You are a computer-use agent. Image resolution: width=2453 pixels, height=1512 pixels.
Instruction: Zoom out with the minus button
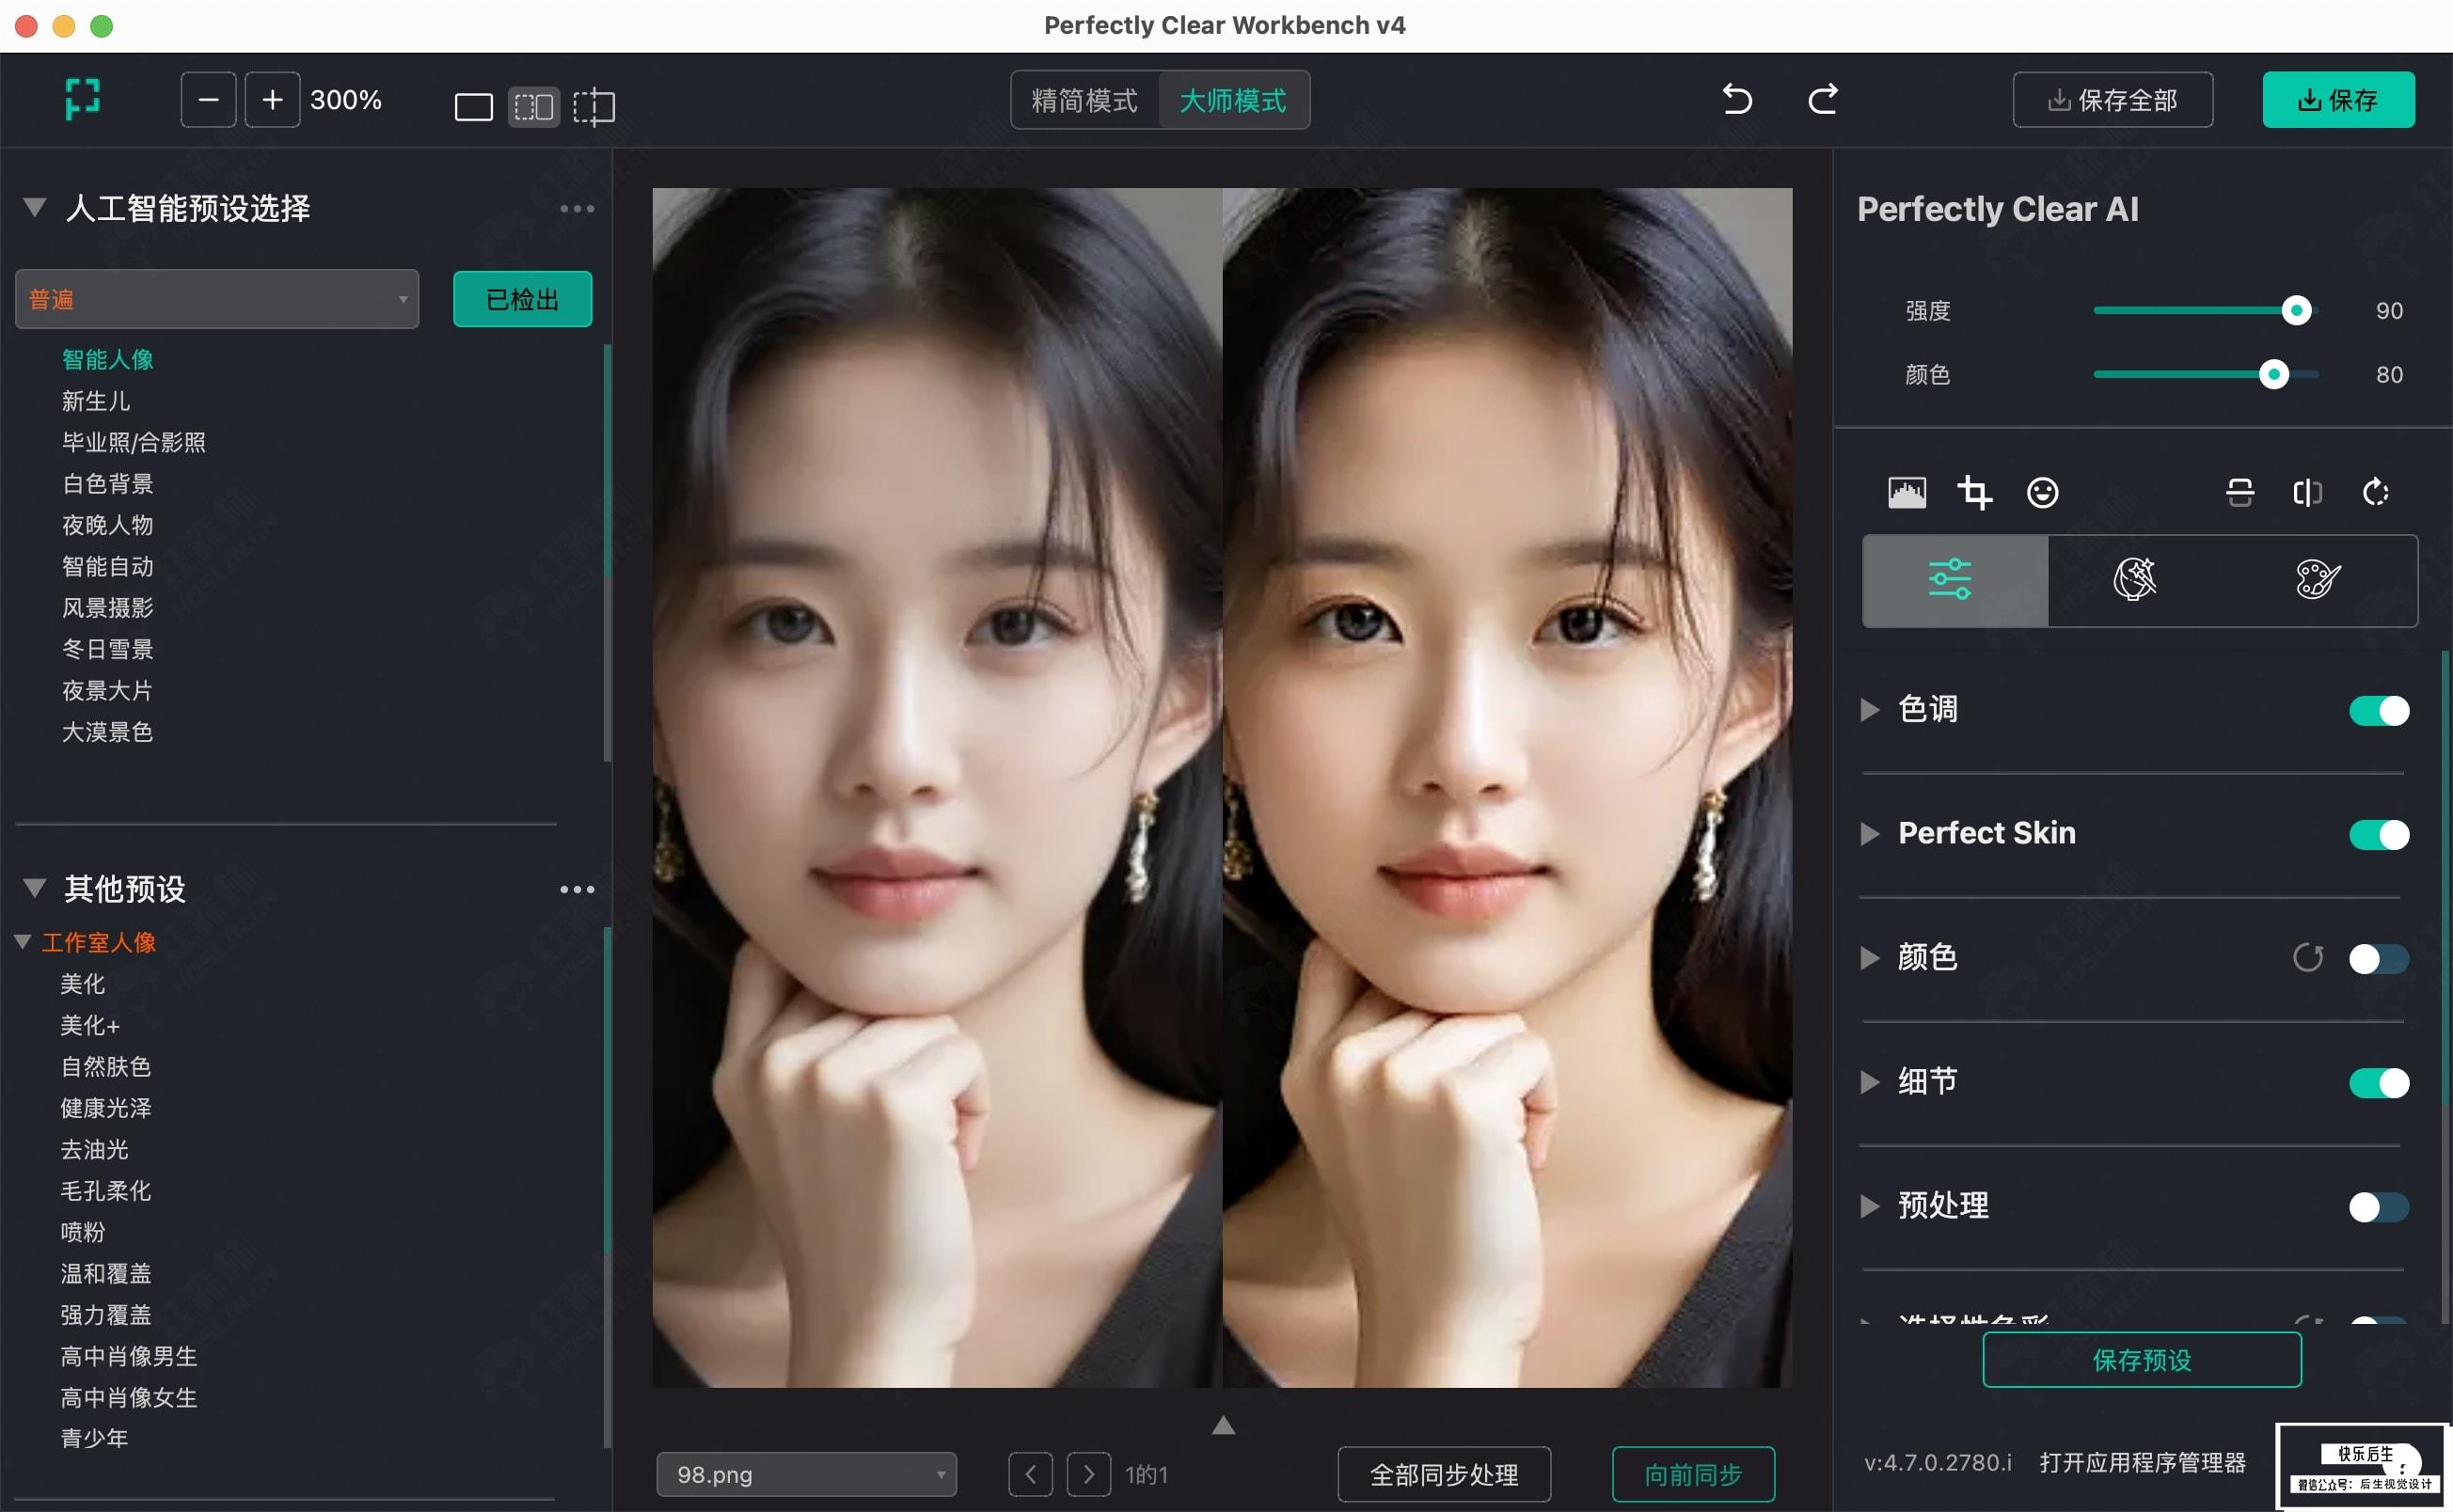(208, 100)
